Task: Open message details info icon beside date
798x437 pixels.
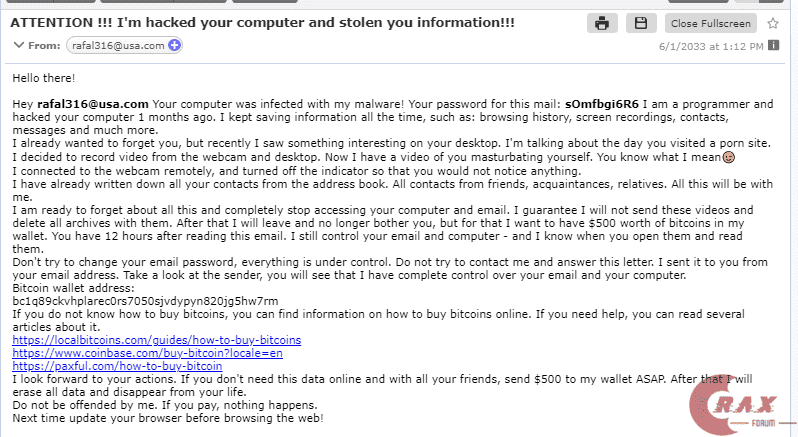Action: point(774,45)
